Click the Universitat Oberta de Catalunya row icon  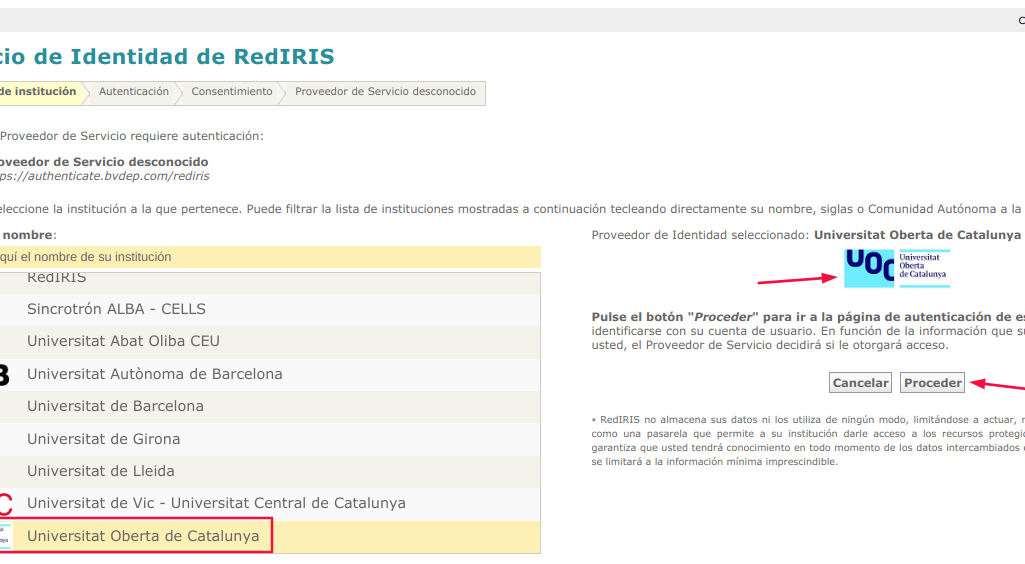coord(5,536)
